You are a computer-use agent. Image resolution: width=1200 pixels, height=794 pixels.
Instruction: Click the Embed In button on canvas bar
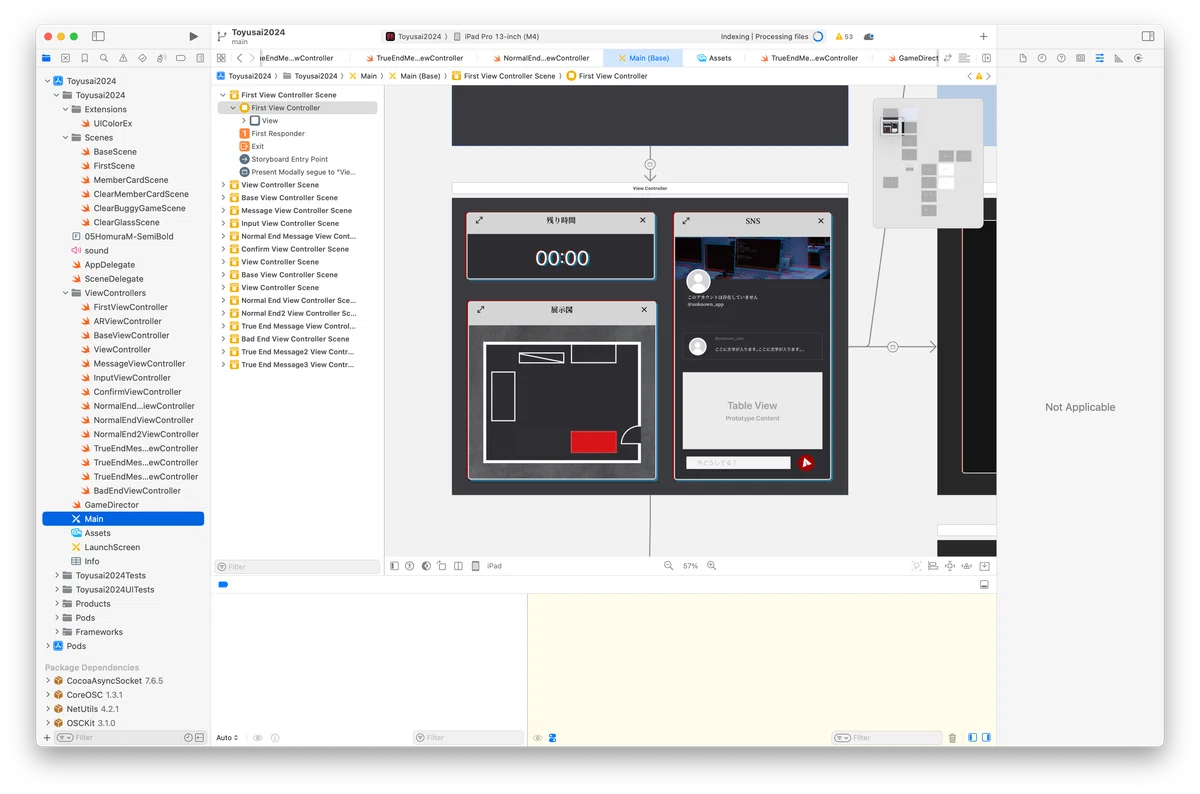pyautogui.click(x=984, y=566)
